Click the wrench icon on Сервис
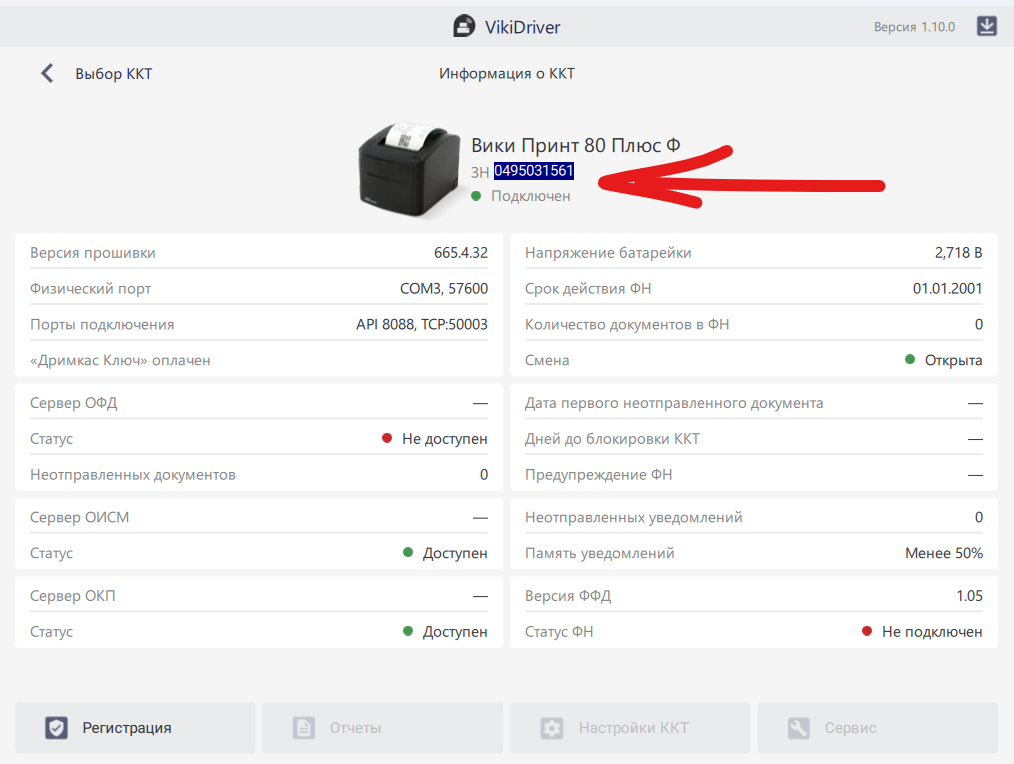This screenshot has height=764, width=1014. coord(798,728)
